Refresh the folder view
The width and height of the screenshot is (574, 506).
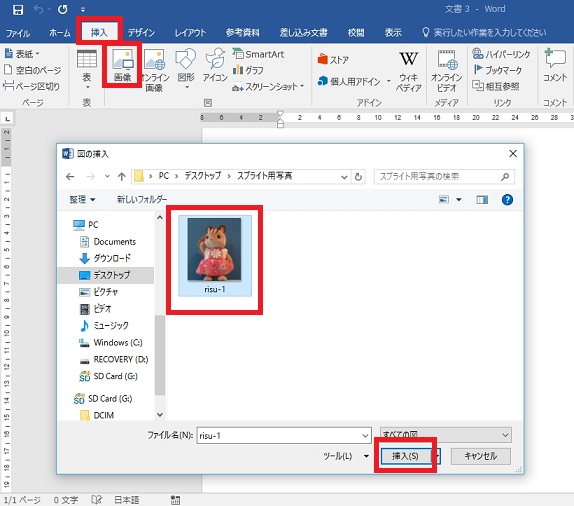[x=358, y=177]
